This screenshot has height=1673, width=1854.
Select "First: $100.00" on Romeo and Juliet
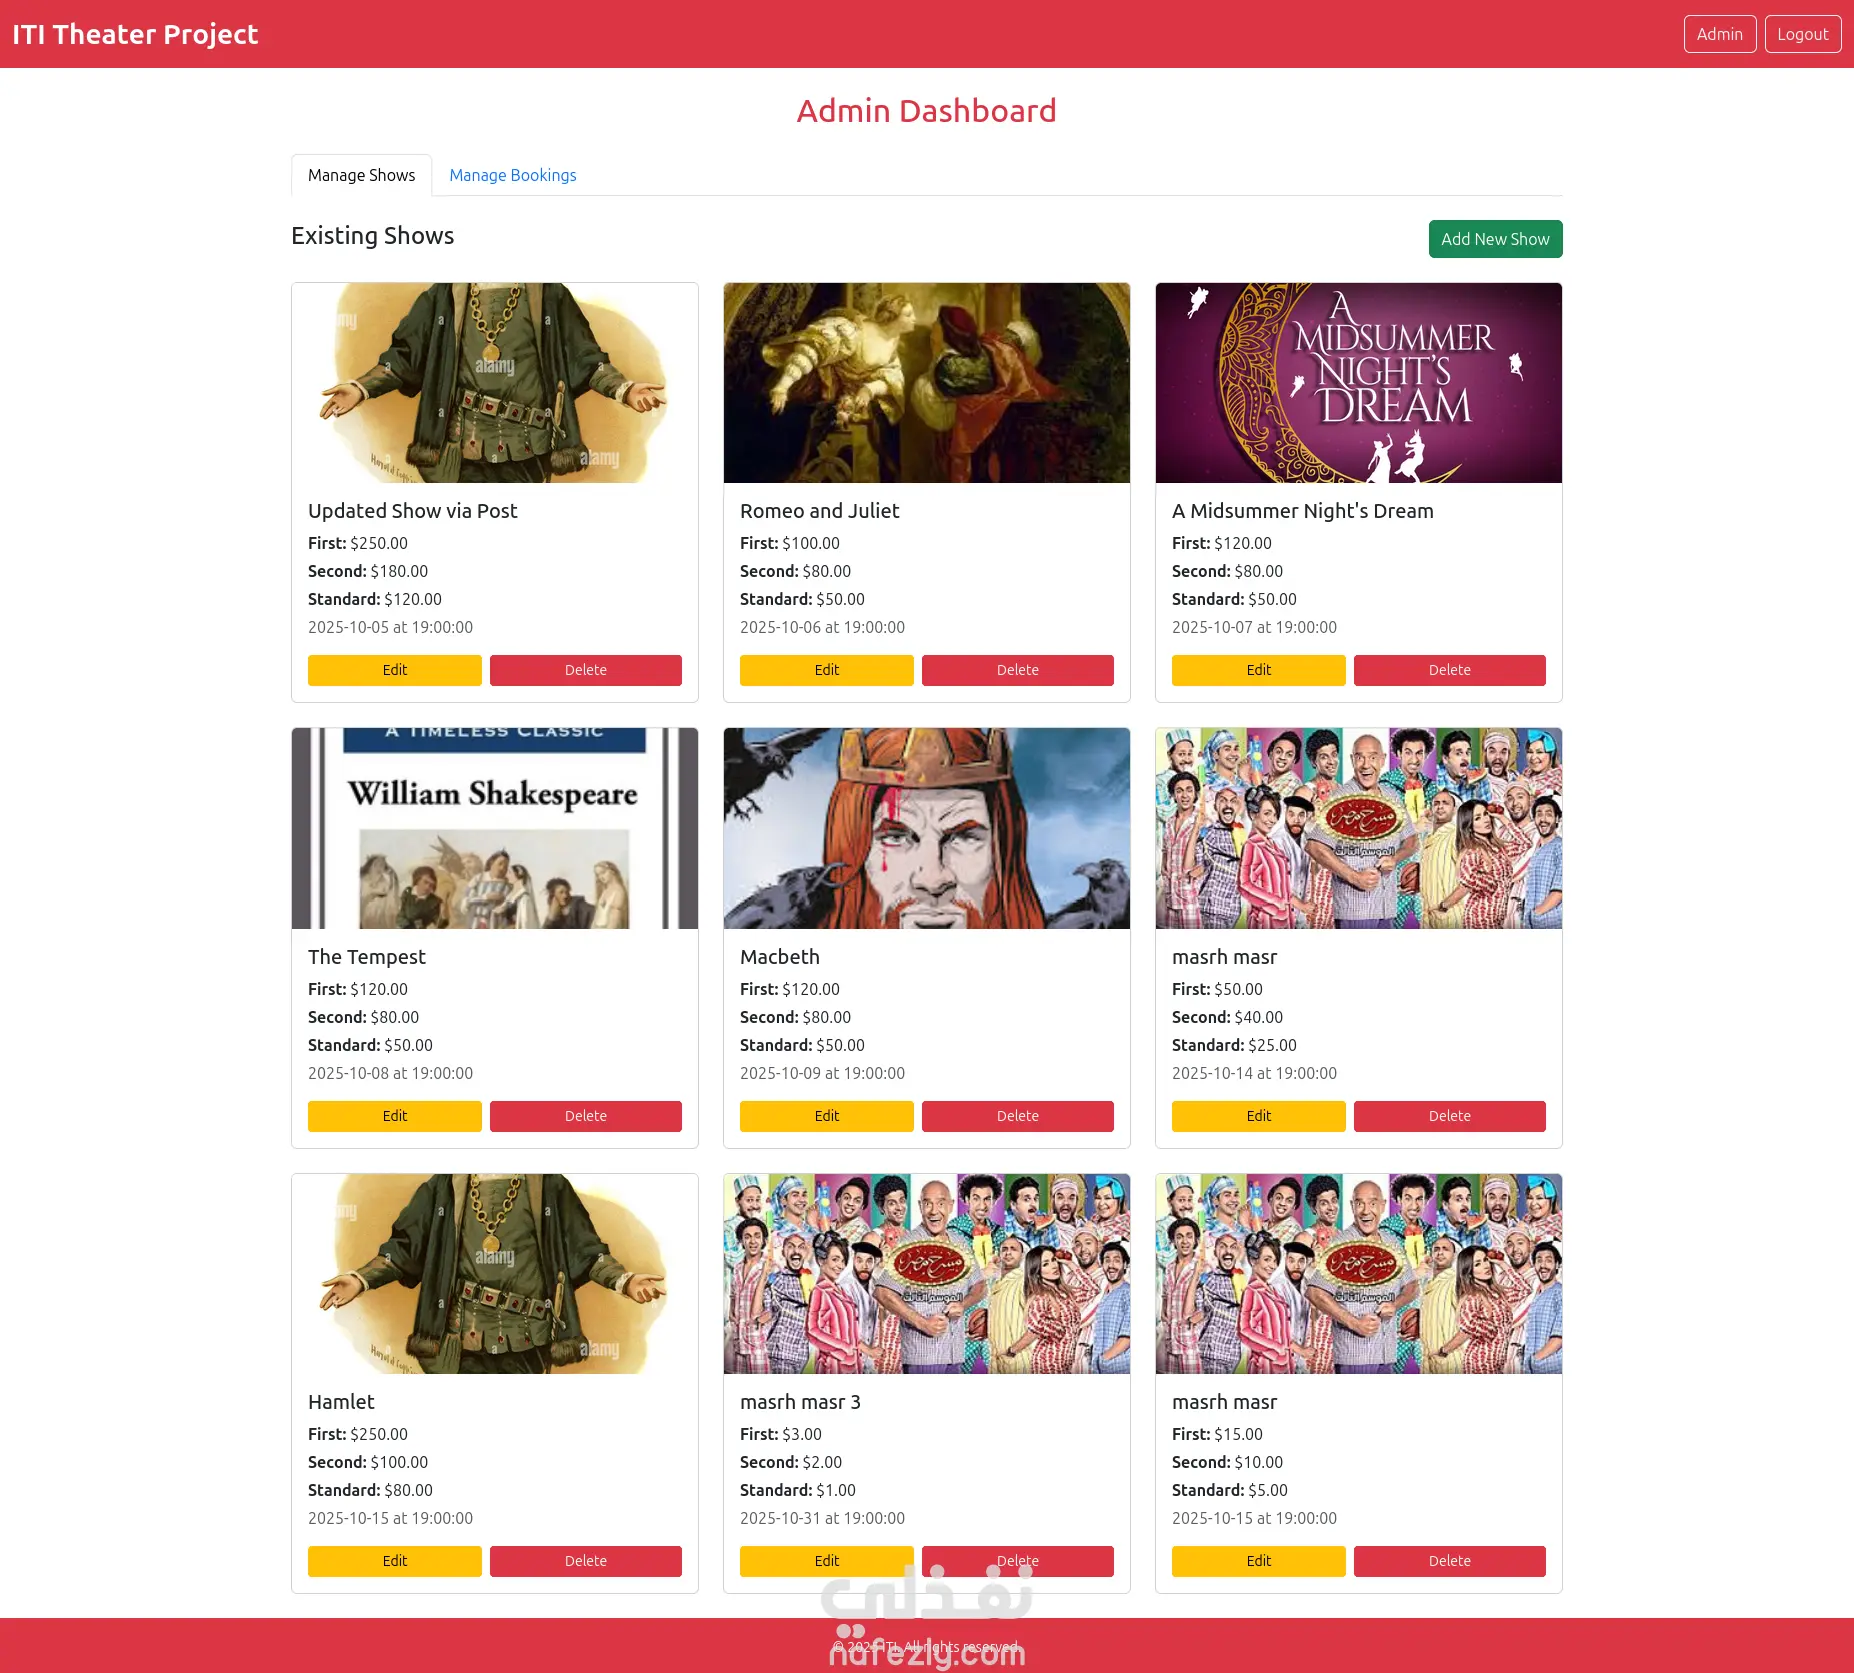(x=790, y=543)
